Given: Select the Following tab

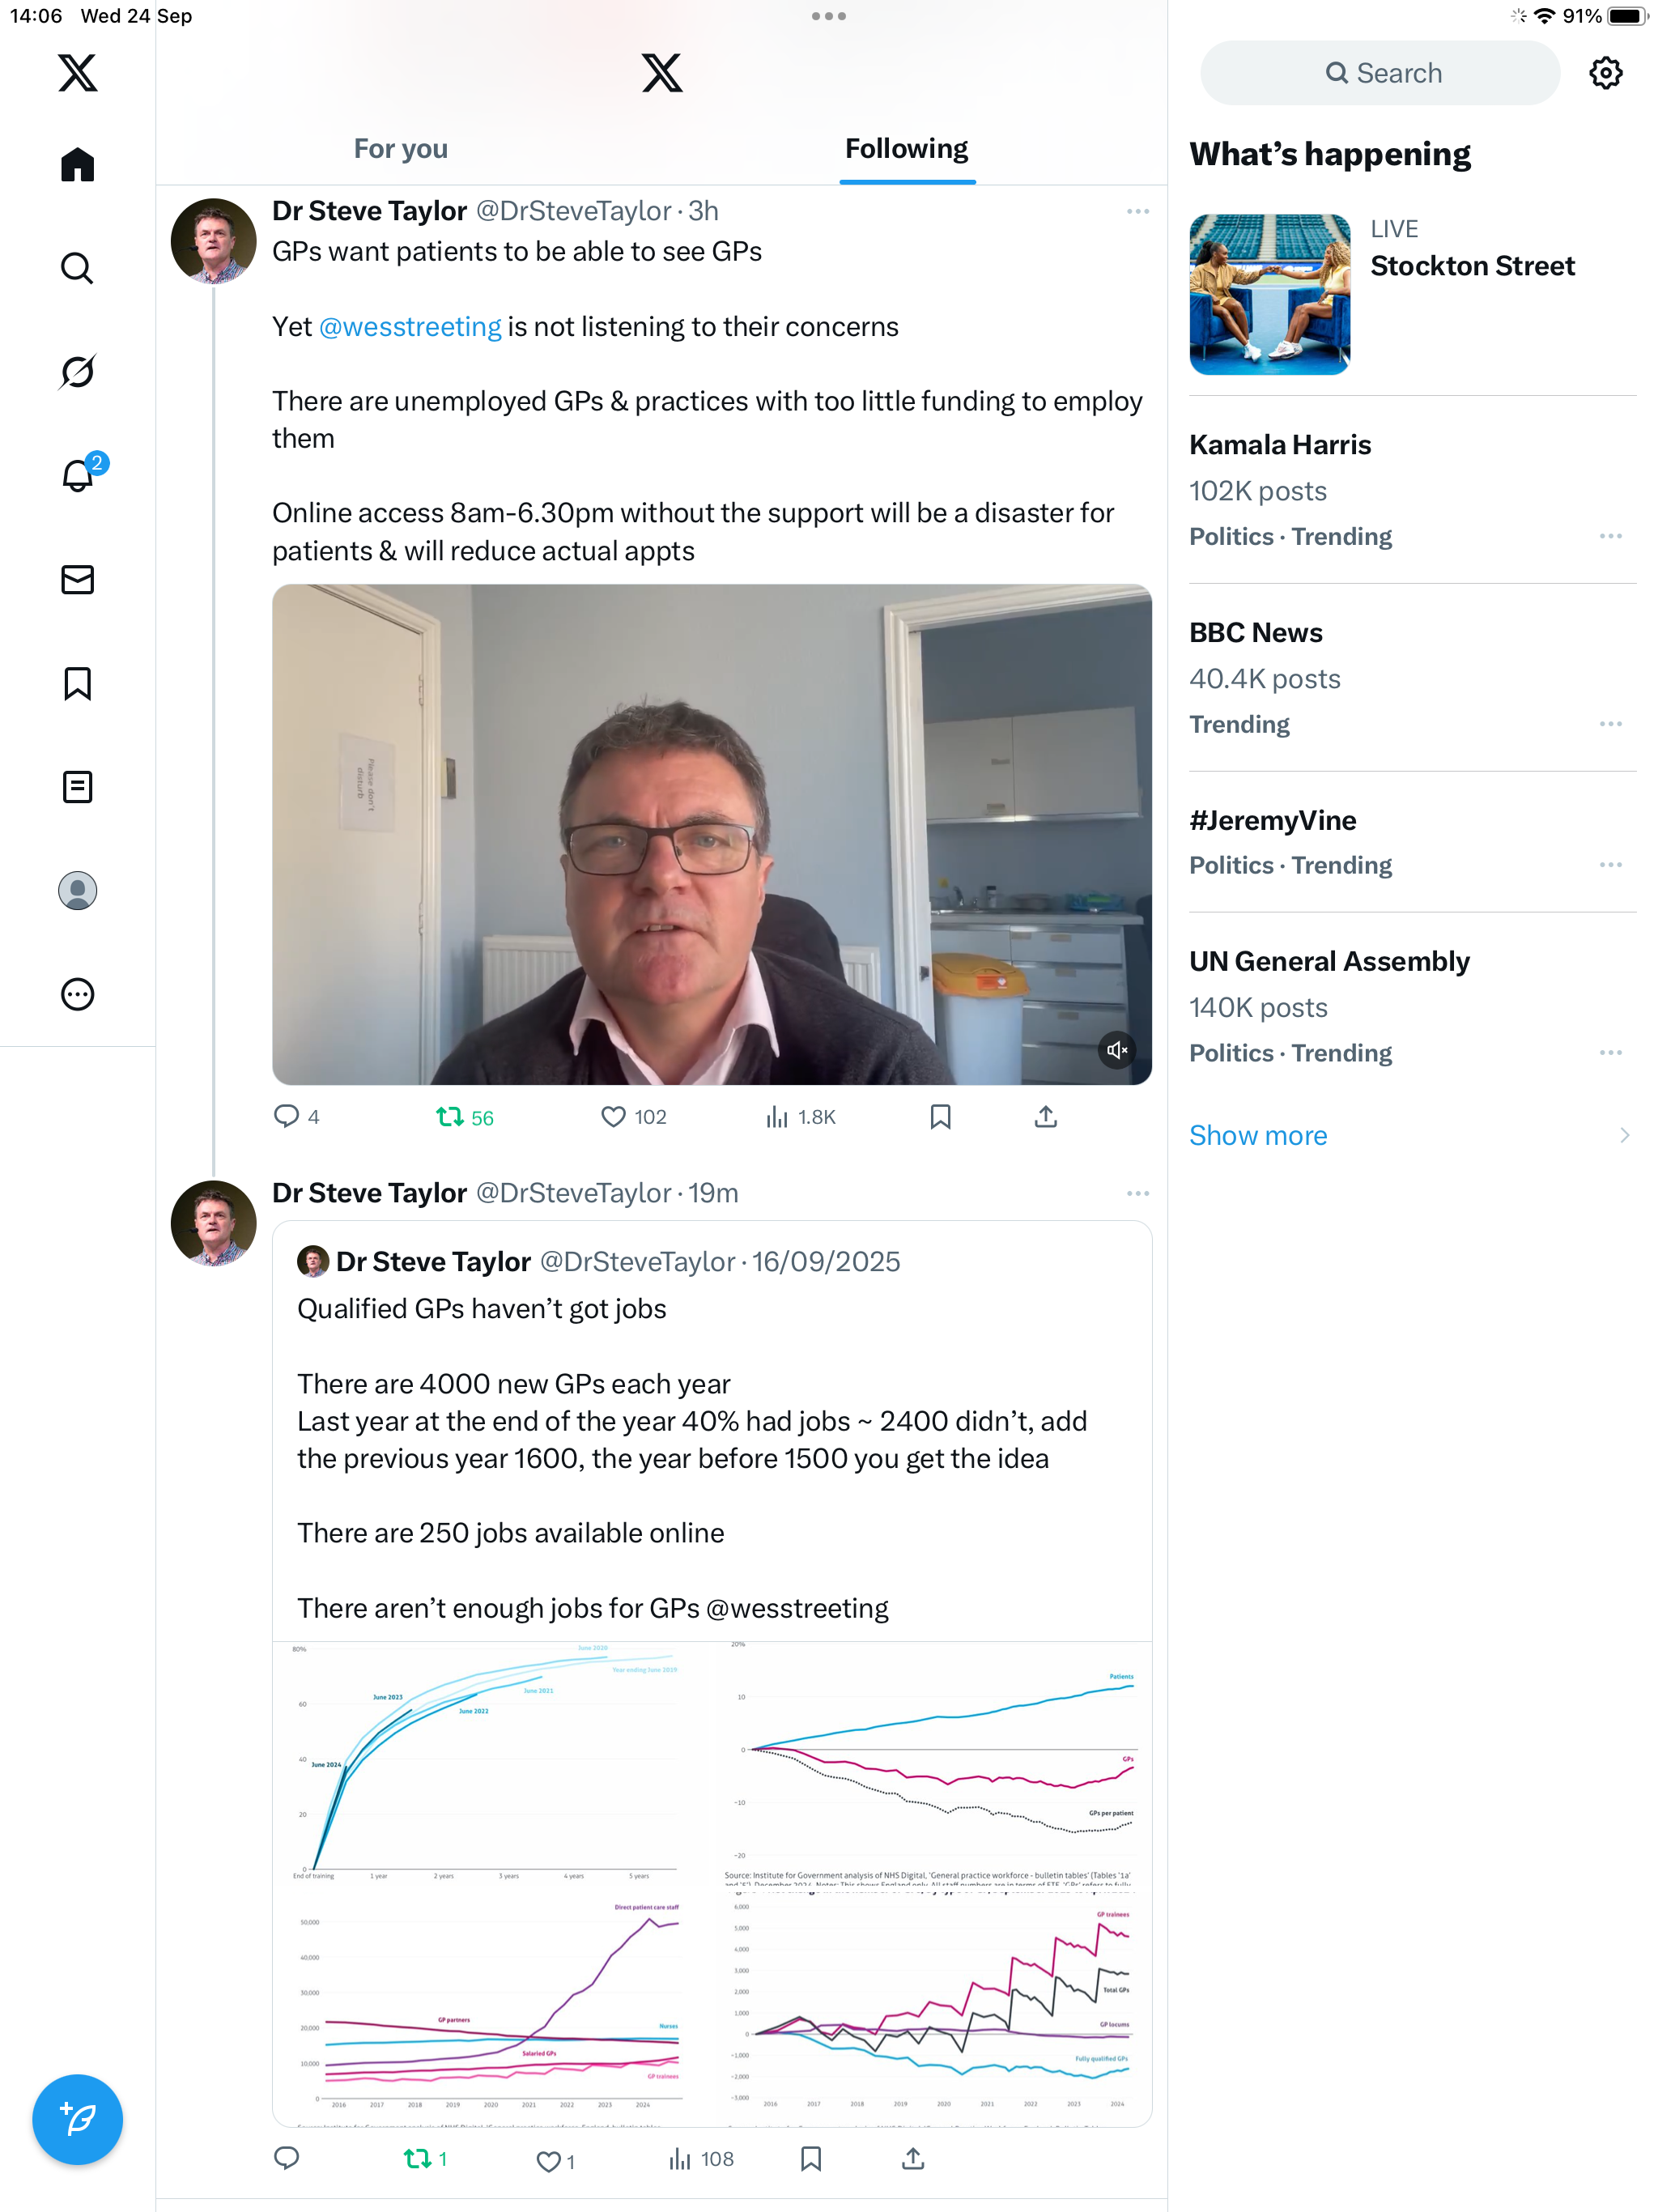Looking at the screenshot, I should (x=906, y=149).
